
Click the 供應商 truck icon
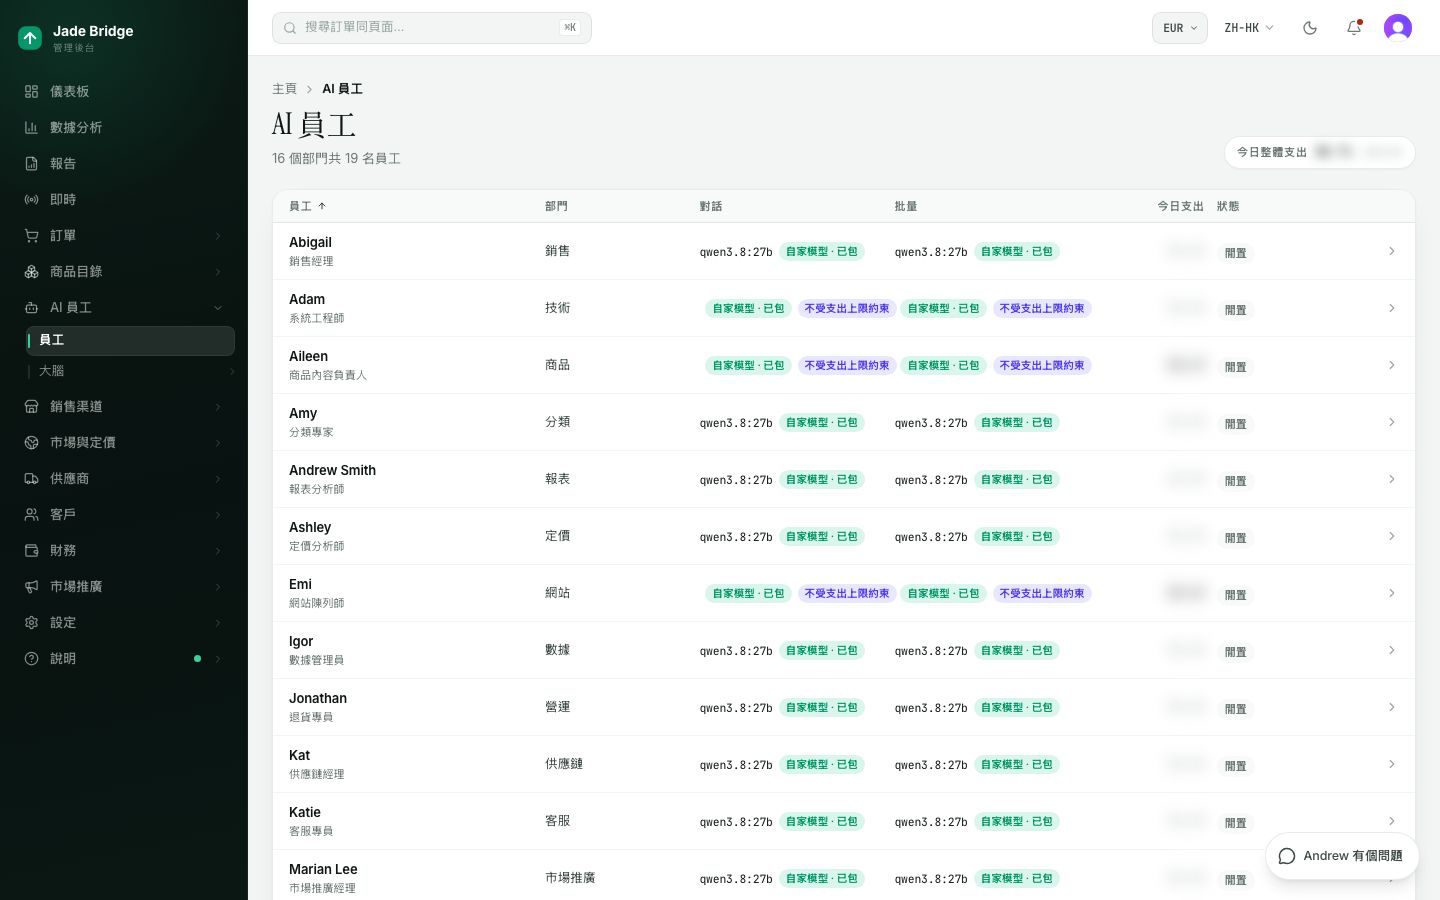pyautogui.click(x=31, y=478)
